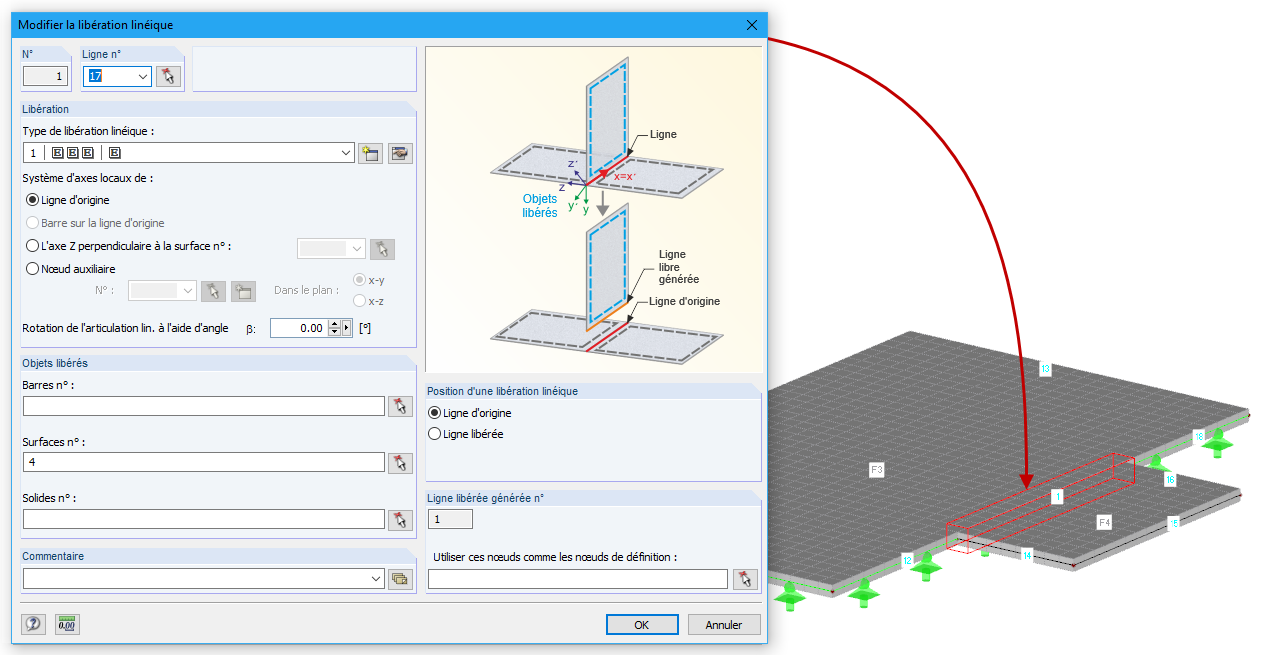Click line label 12 in model view

pos(908,560)
